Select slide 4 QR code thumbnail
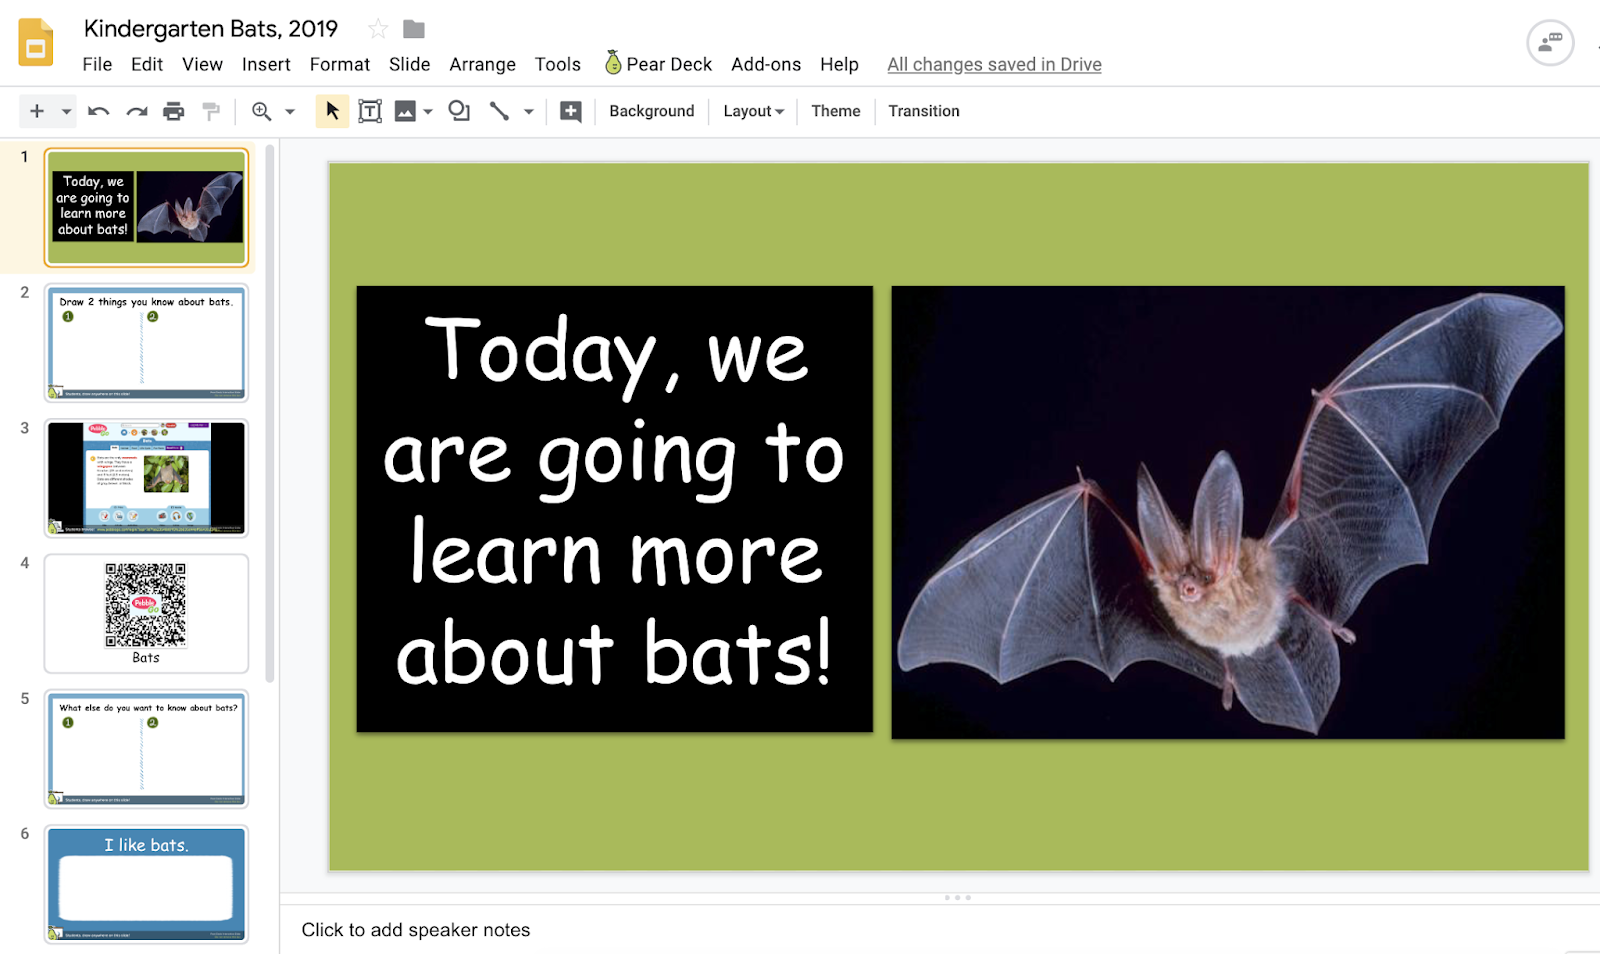Viewport: 1600px width, 954px height. click(146, 614)
